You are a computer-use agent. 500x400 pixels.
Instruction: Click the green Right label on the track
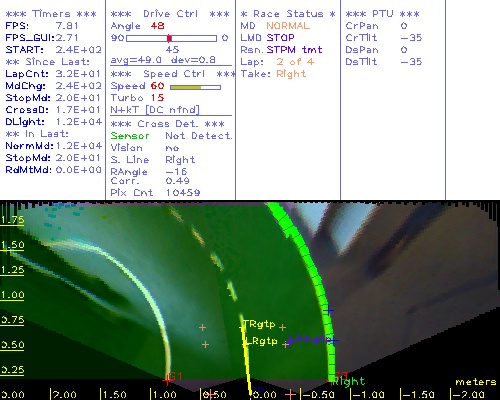click(349, 381)
